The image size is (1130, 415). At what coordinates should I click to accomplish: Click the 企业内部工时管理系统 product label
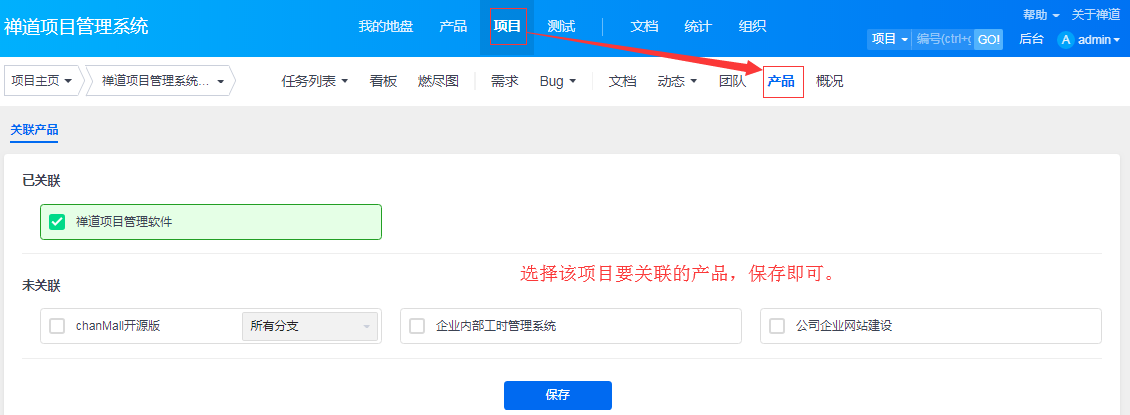(x=496, y=326)
